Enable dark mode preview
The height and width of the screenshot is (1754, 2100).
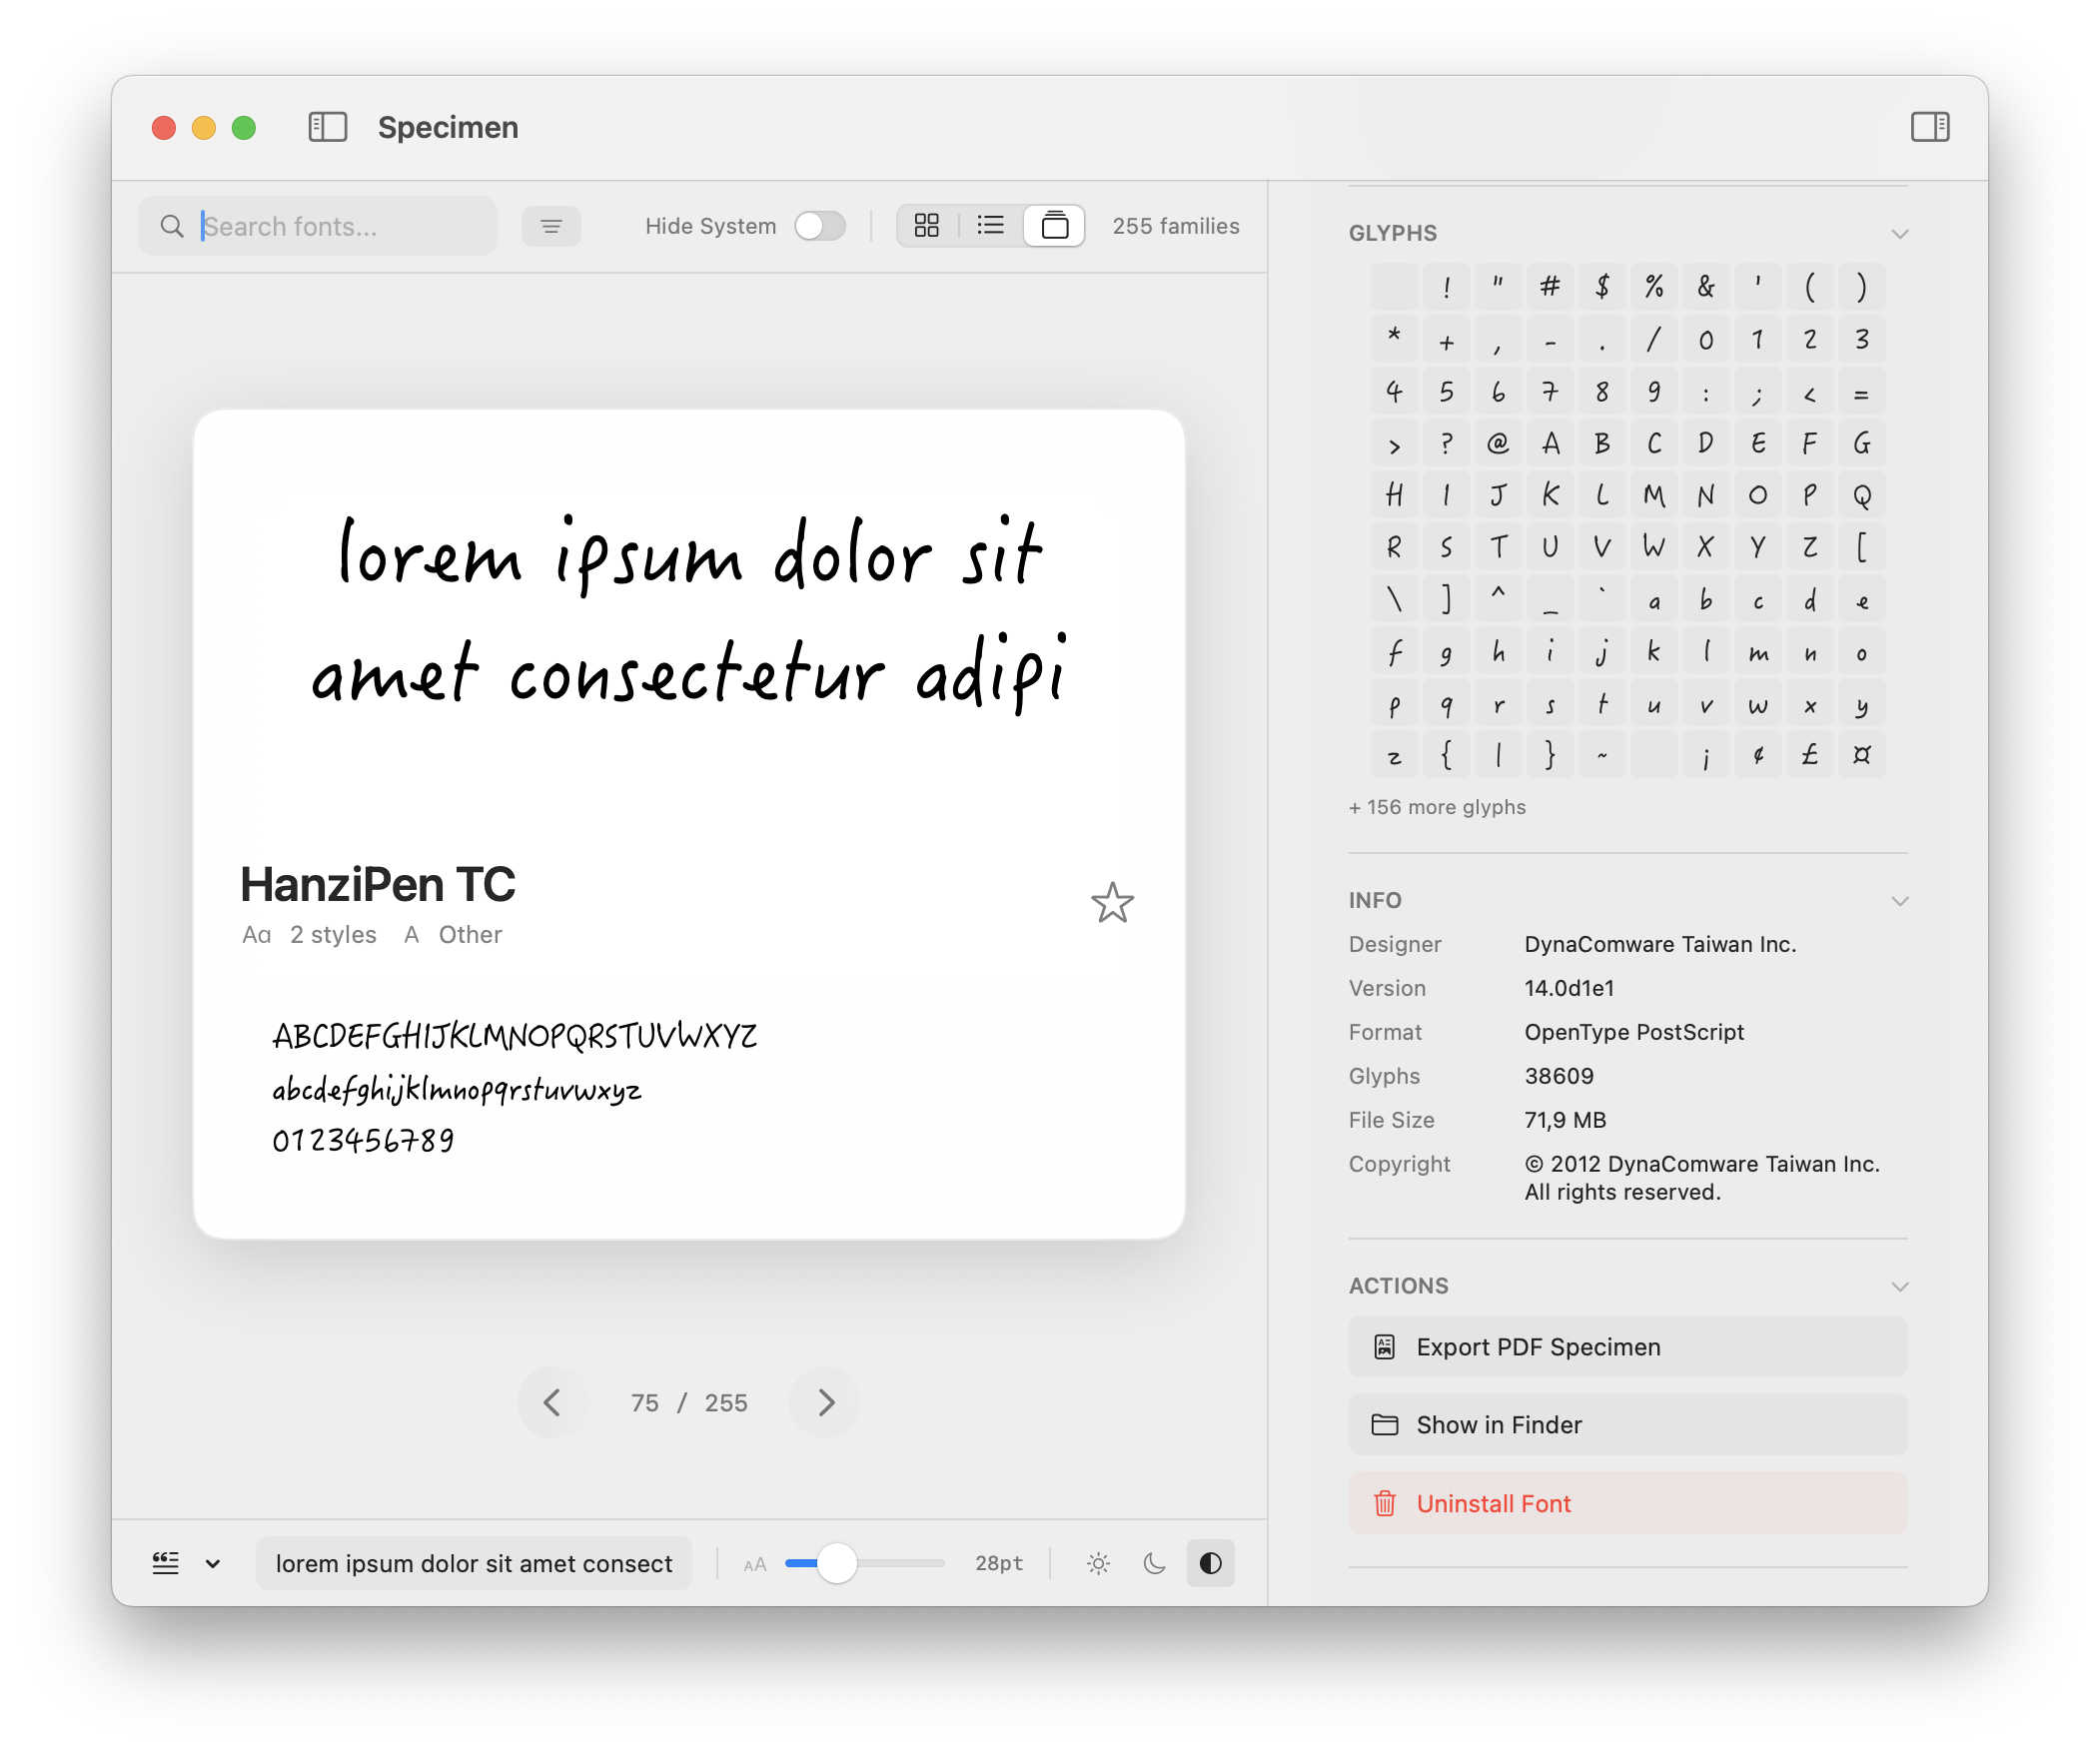pos(1153,1563)
